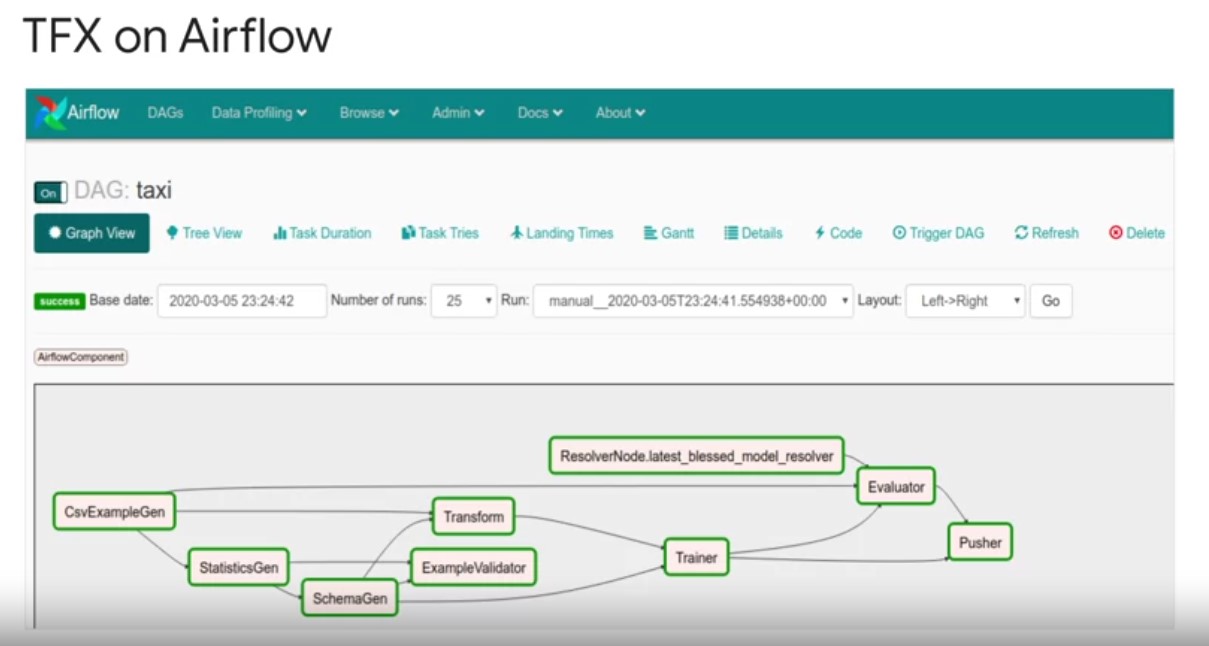
Task: Show the DAG Details list view
Action: point(730,233)
